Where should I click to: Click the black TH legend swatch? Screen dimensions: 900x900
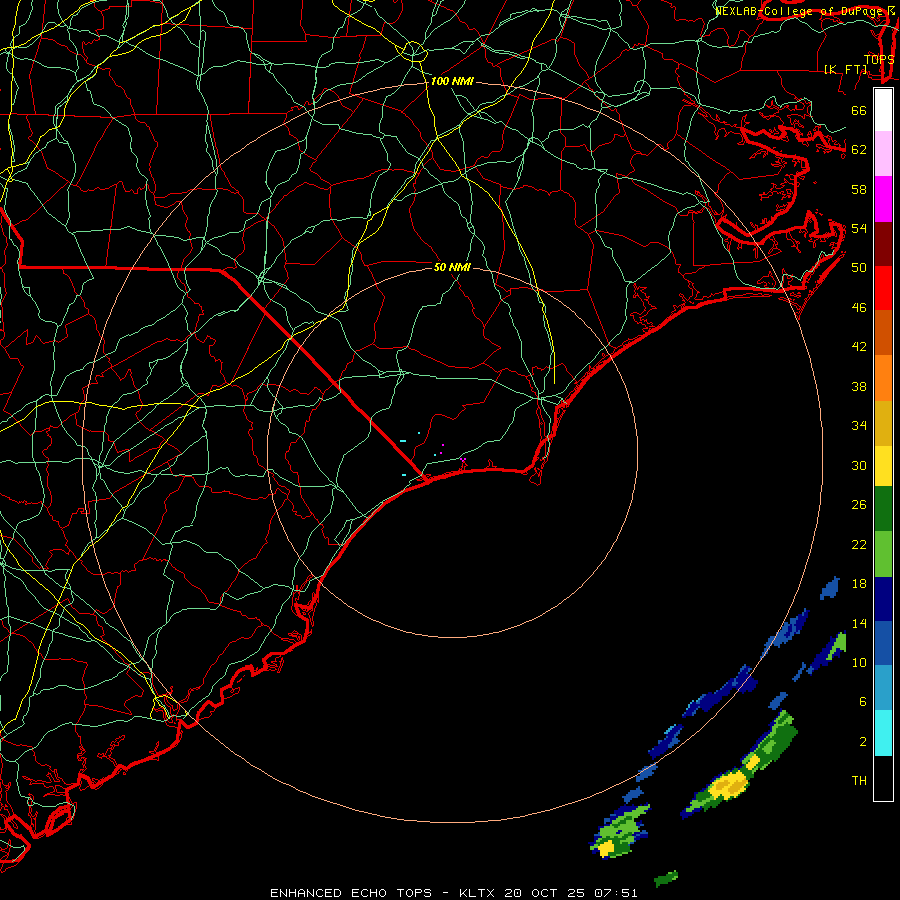883,778
